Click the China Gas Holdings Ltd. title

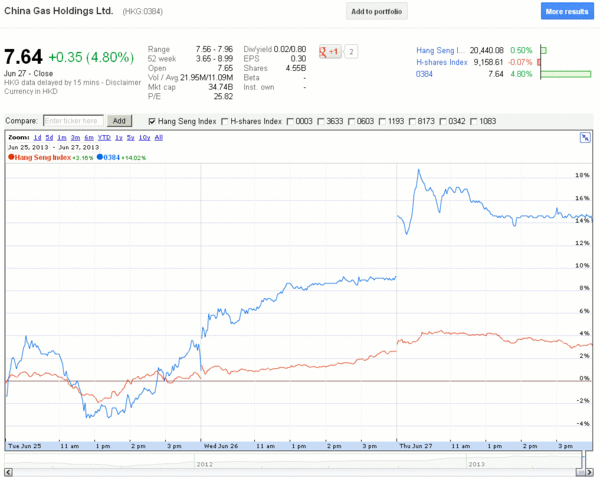(59, 11)
